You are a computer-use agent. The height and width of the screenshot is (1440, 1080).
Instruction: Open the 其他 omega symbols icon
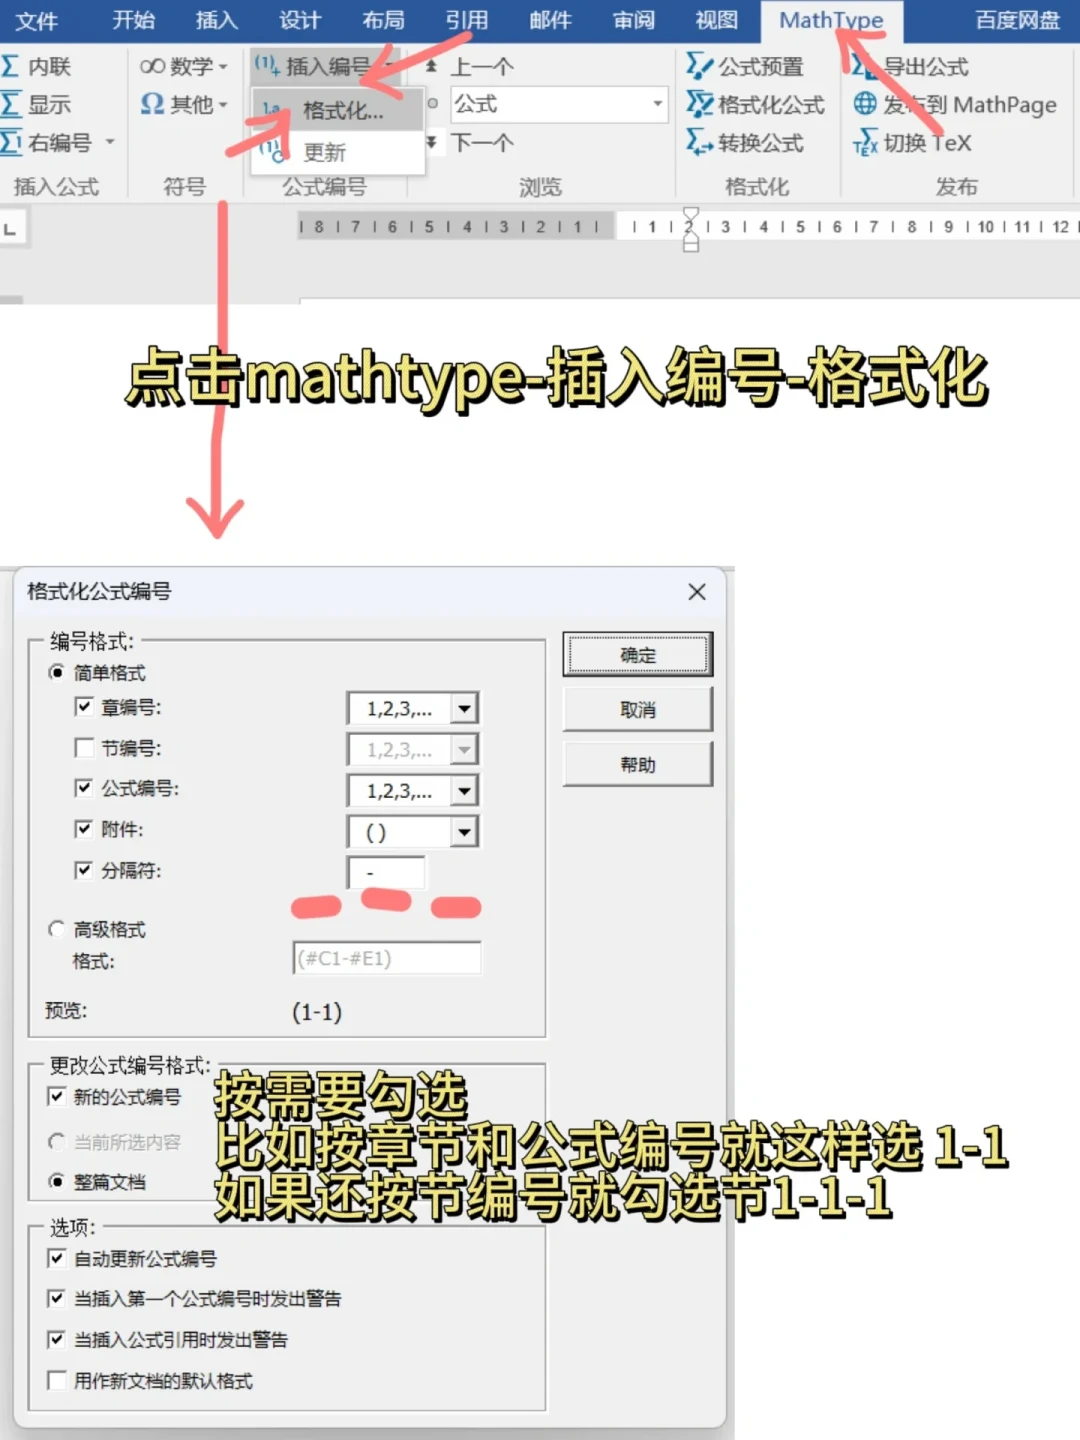(152, 104)
